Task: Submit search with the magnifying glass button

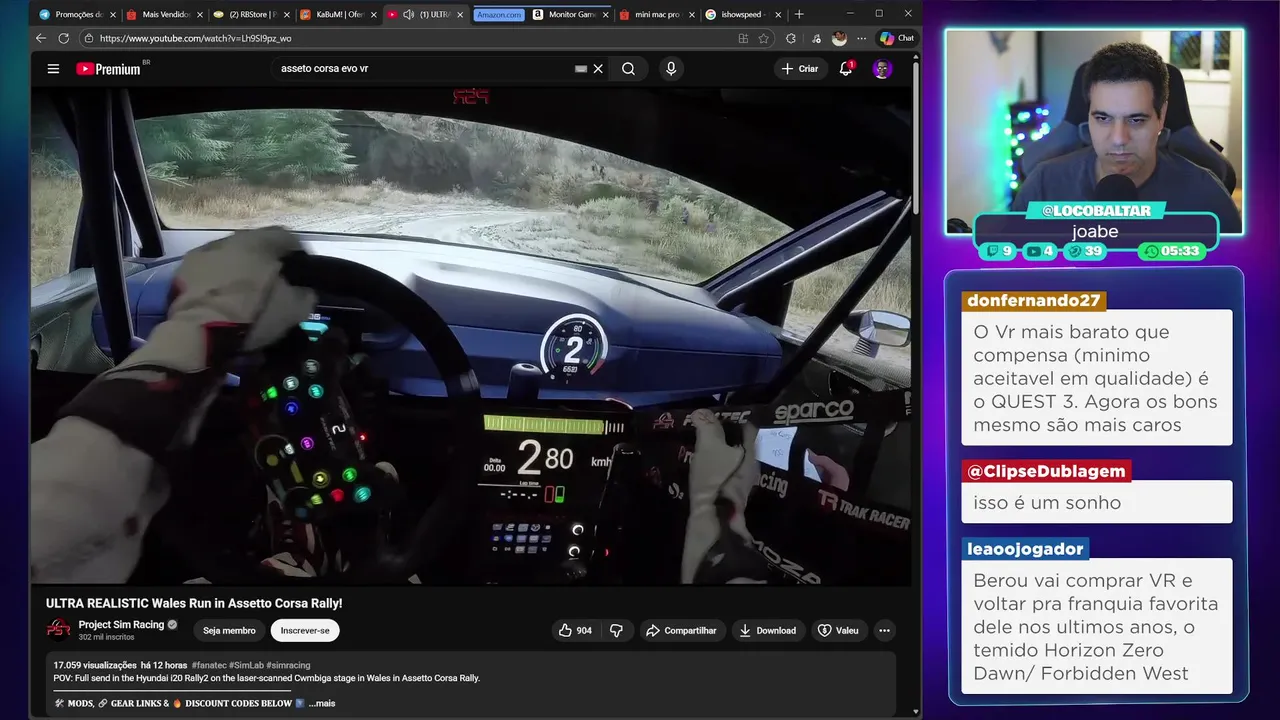Action: (628, 69)
